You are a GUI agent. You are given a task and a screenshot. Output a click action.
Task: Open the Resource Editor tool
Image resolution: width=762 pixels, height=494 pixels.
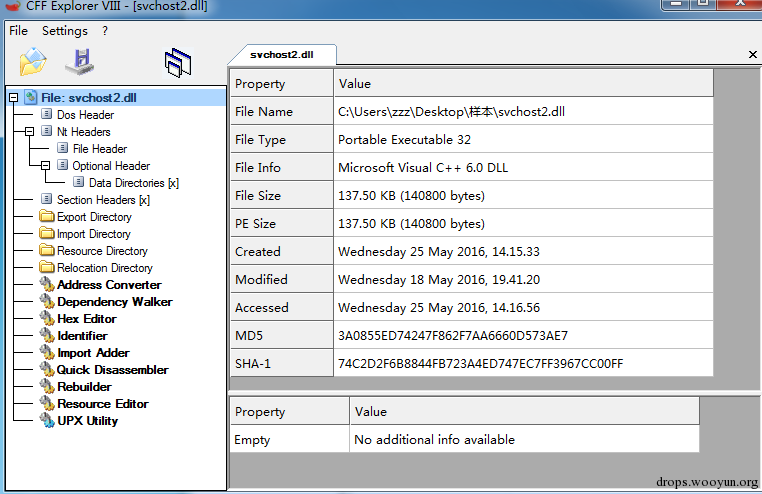point(103,404)
